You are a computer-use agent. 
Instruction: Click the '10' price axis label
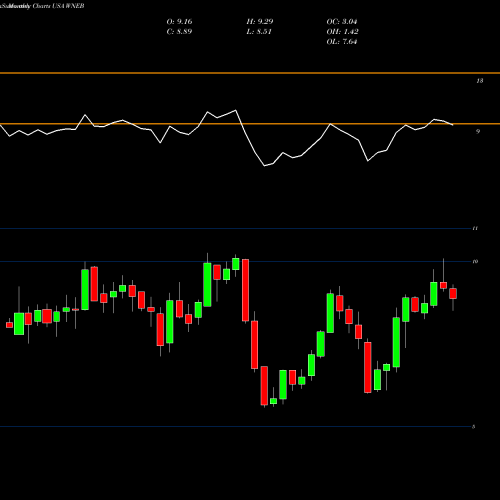click(x=475, y=261)
